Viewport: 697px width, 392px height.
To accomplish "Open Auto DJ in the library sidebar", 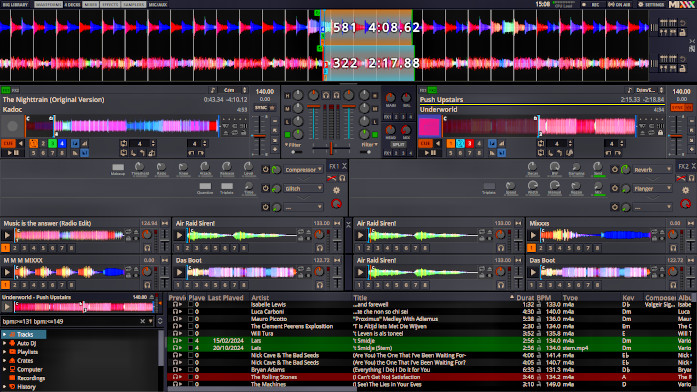I will (x=26, y=343).
